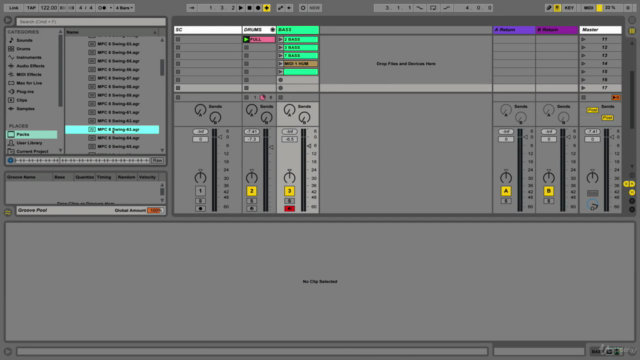Toggle the Loop switch

click(433, 8)
